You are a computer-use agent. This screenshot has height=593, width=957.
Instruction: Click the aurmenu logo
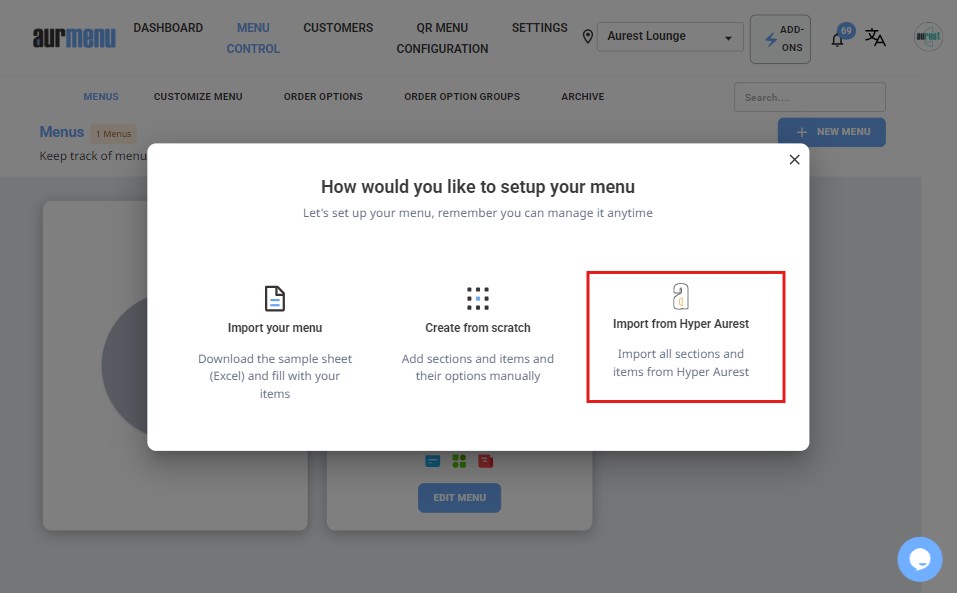point(73,38)
